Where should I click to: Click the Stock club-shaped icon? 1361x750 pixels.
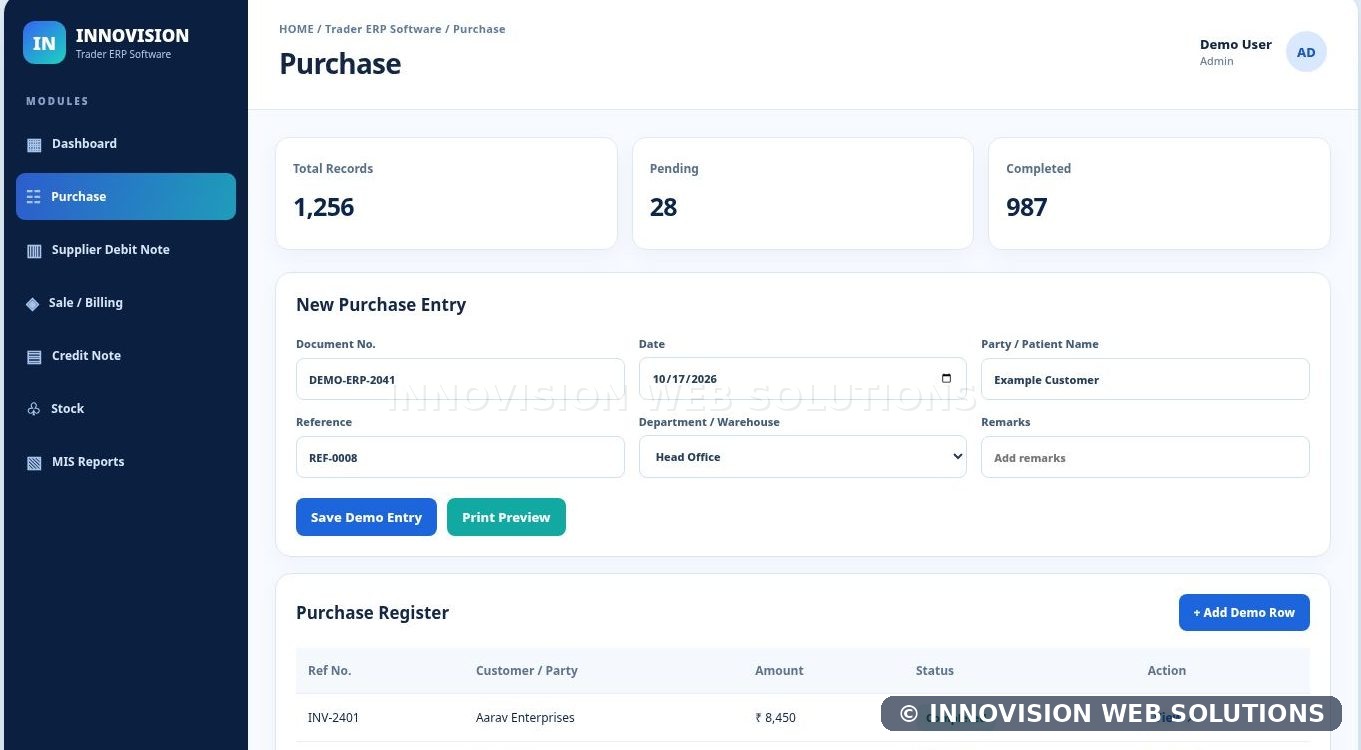pos(33,409)
